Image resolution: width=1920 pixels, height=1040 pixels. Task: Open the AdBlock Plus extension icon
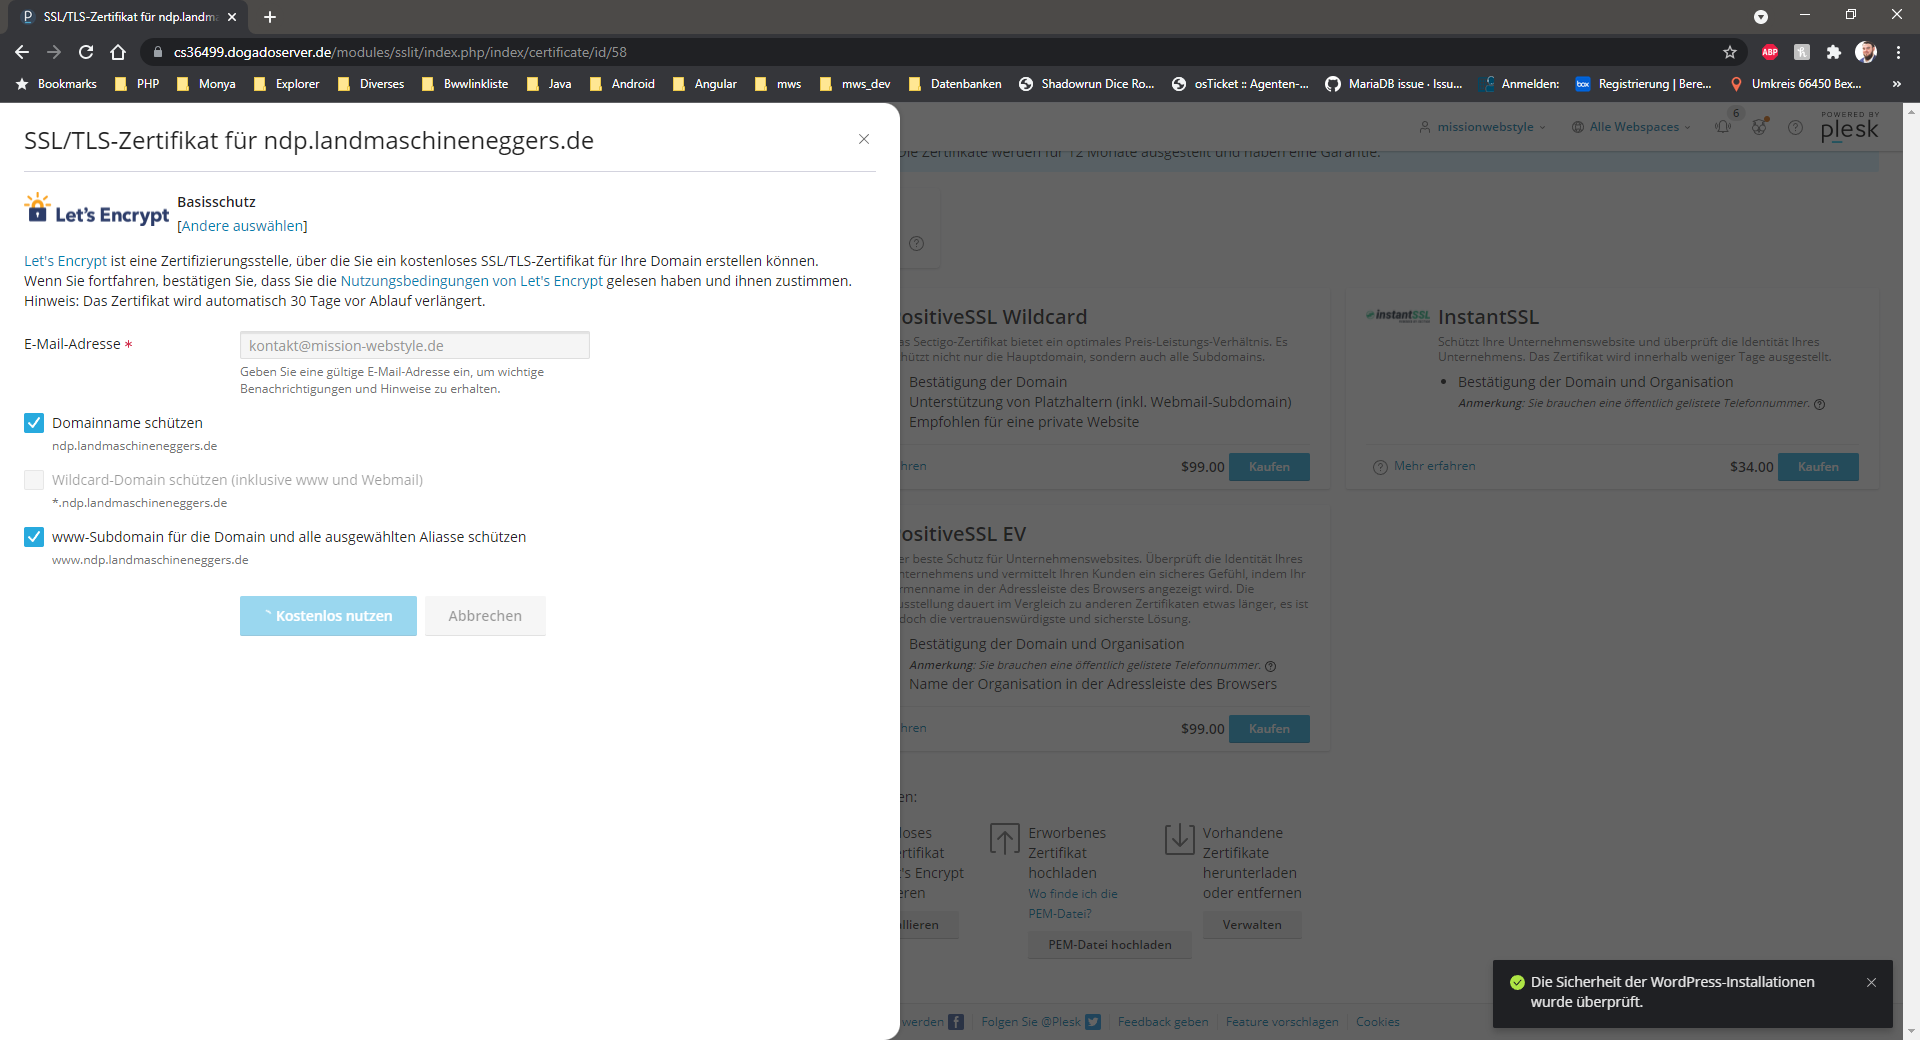pyautogui.click(x=1770, y=52)
